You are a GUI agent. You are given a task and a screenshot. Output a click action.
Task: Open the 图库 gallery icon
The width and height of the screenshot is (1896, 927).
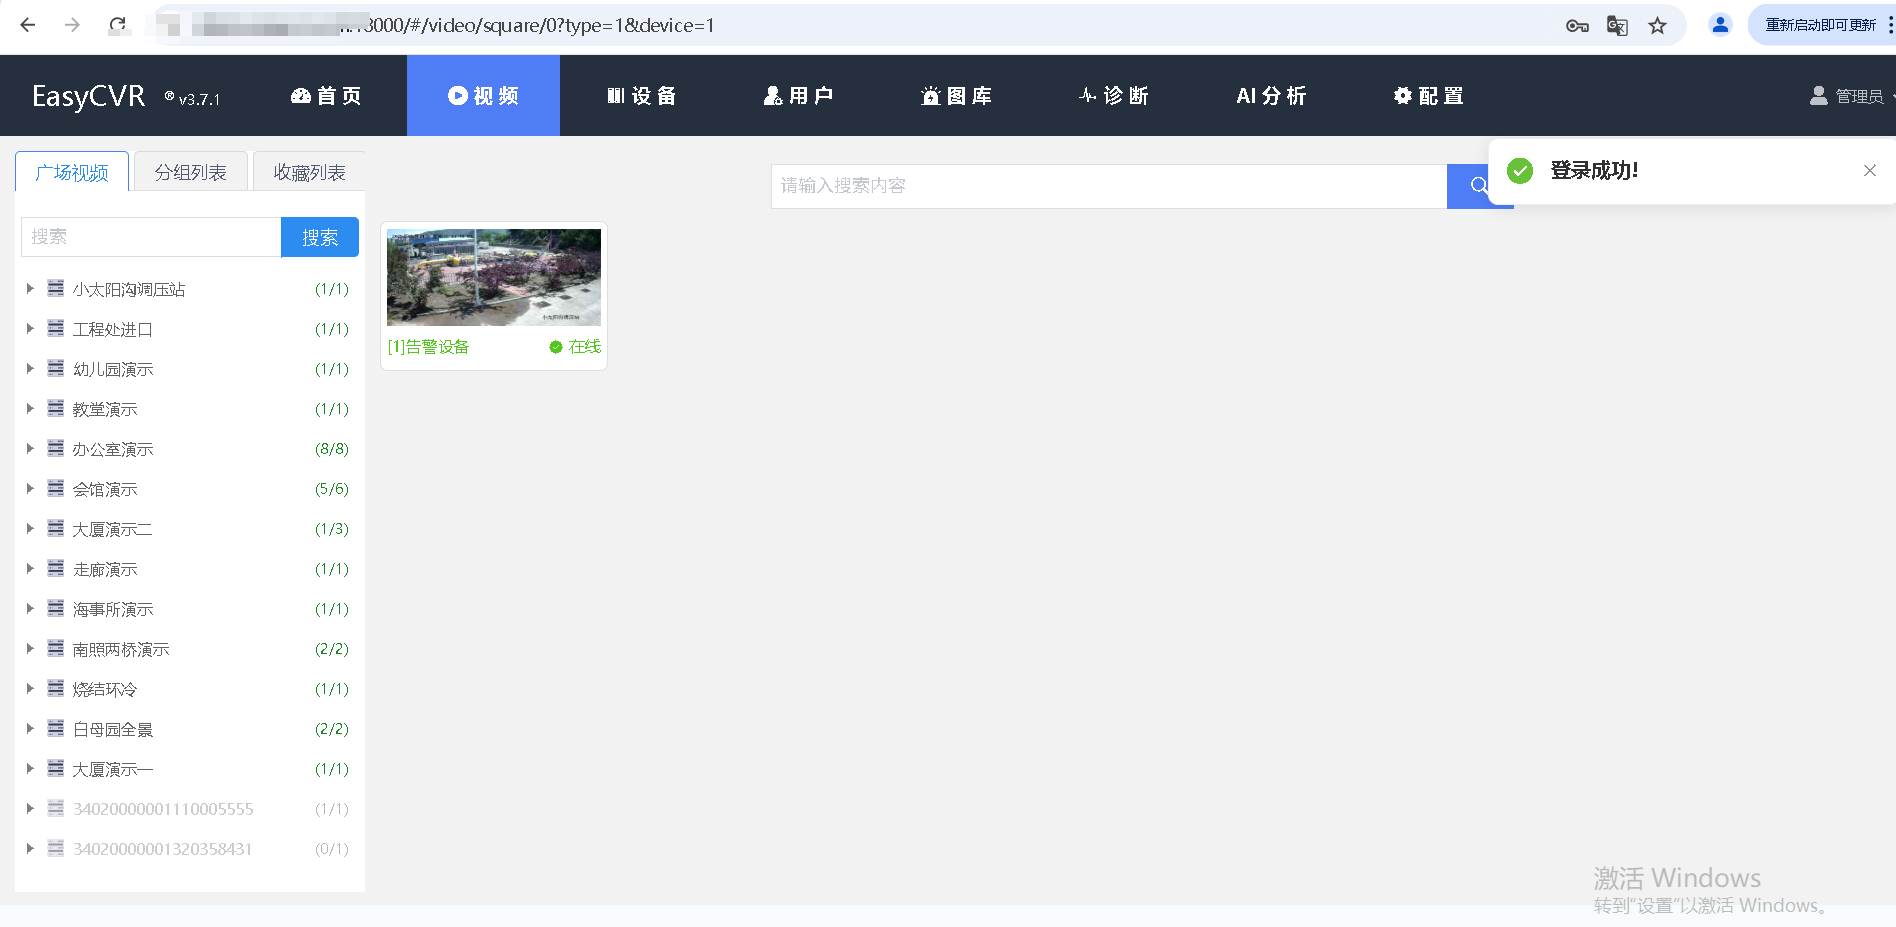pyautogui.click(x=929, y=95)
